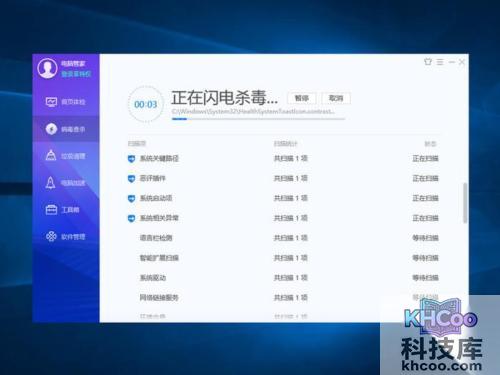Select the 语言栏检测 row label
This screenshot has width=500, height=375.
(x=156, y=238)
